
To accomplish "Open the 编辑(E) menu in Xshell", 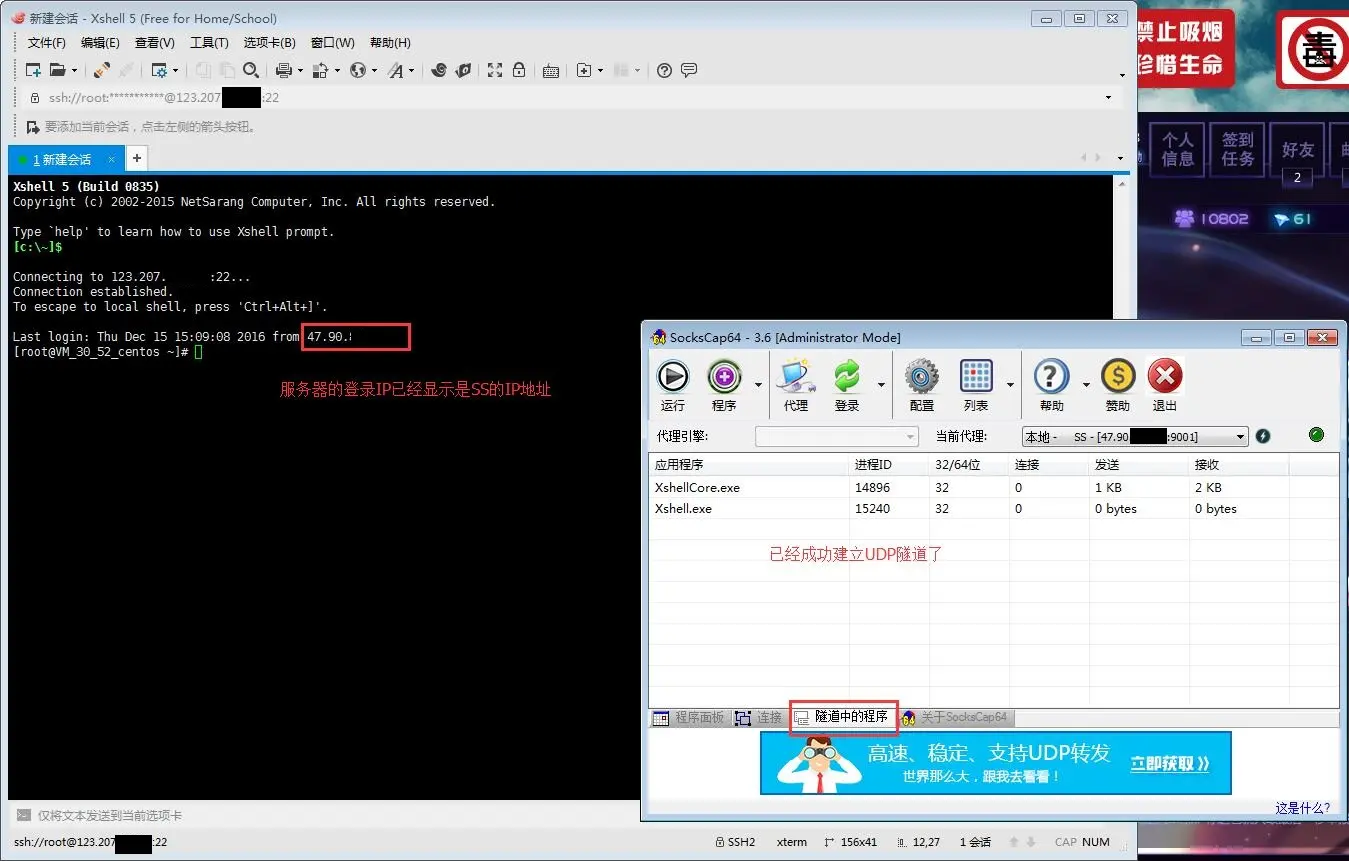I will [x=100, y=43].
